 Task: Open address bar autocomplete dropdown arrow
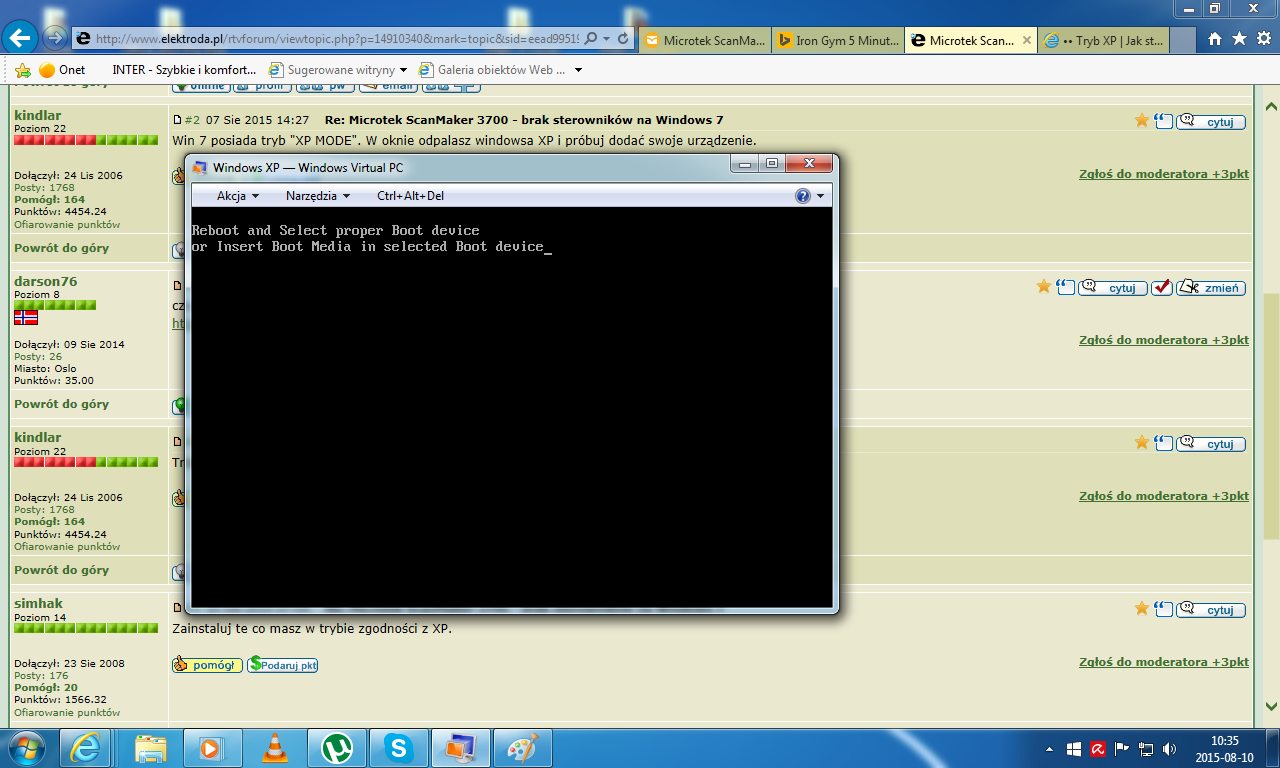[607, 39]
